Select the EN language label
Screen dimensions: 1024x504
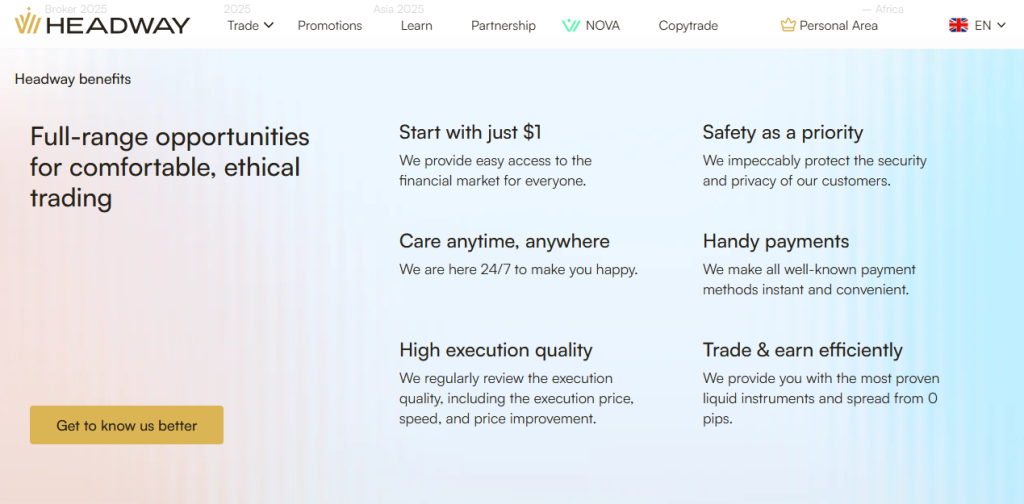[x=983, y=25]
